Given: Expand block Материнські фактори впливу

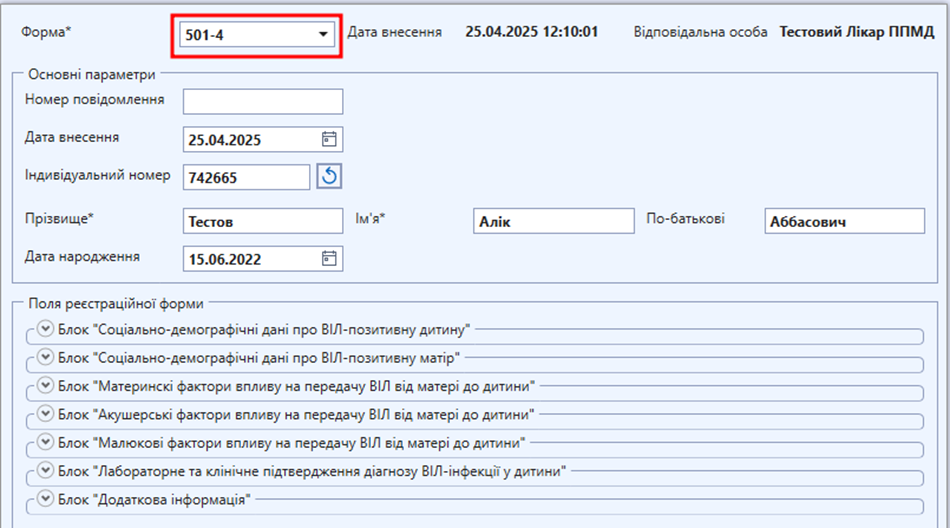Looking at the screenshot, I should 45,384.
